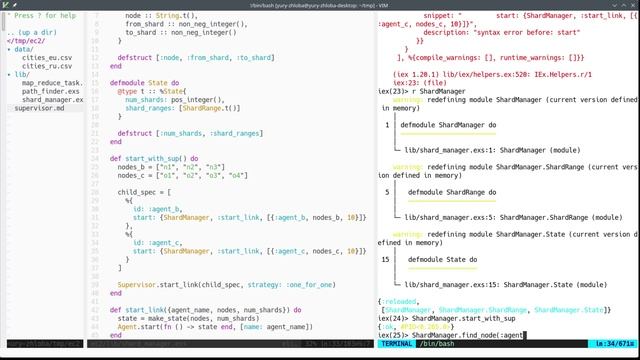Click the ln:34/671 position indicator
640x360 pixels.
point(613,344)
